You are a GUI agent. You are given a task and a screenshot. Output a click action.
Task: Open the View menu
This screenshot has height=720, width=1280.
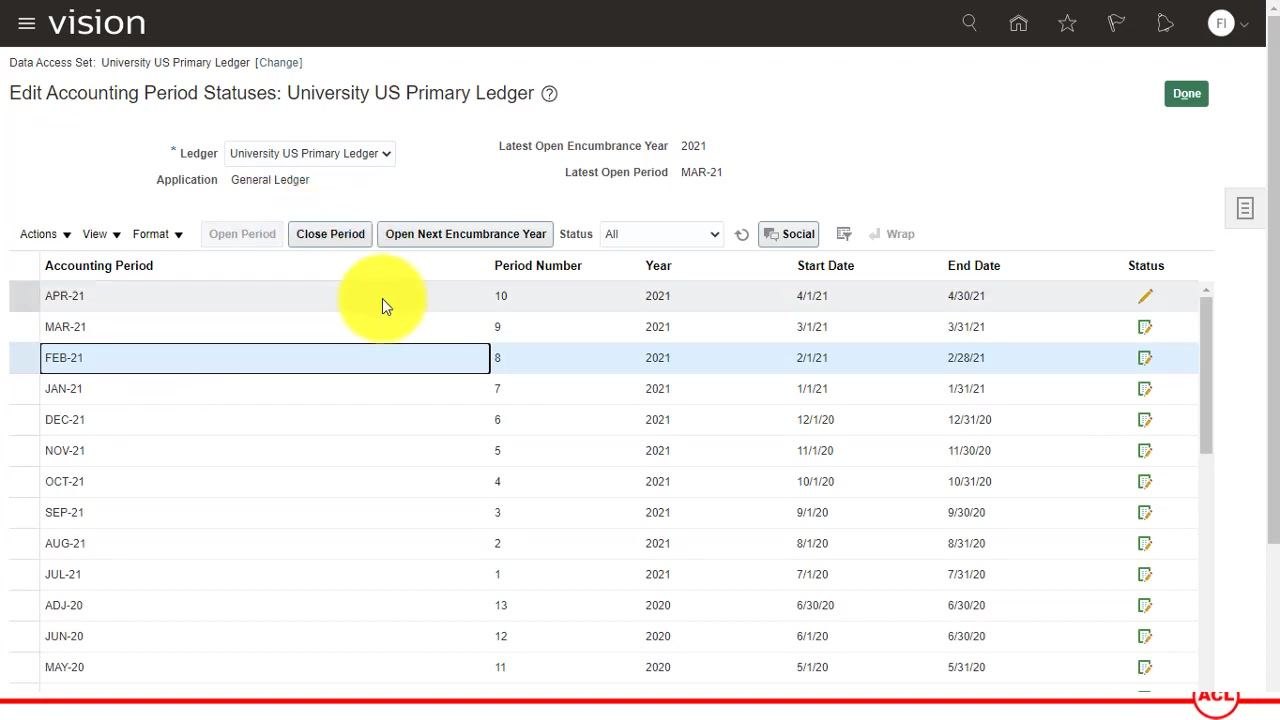point(101,234)
